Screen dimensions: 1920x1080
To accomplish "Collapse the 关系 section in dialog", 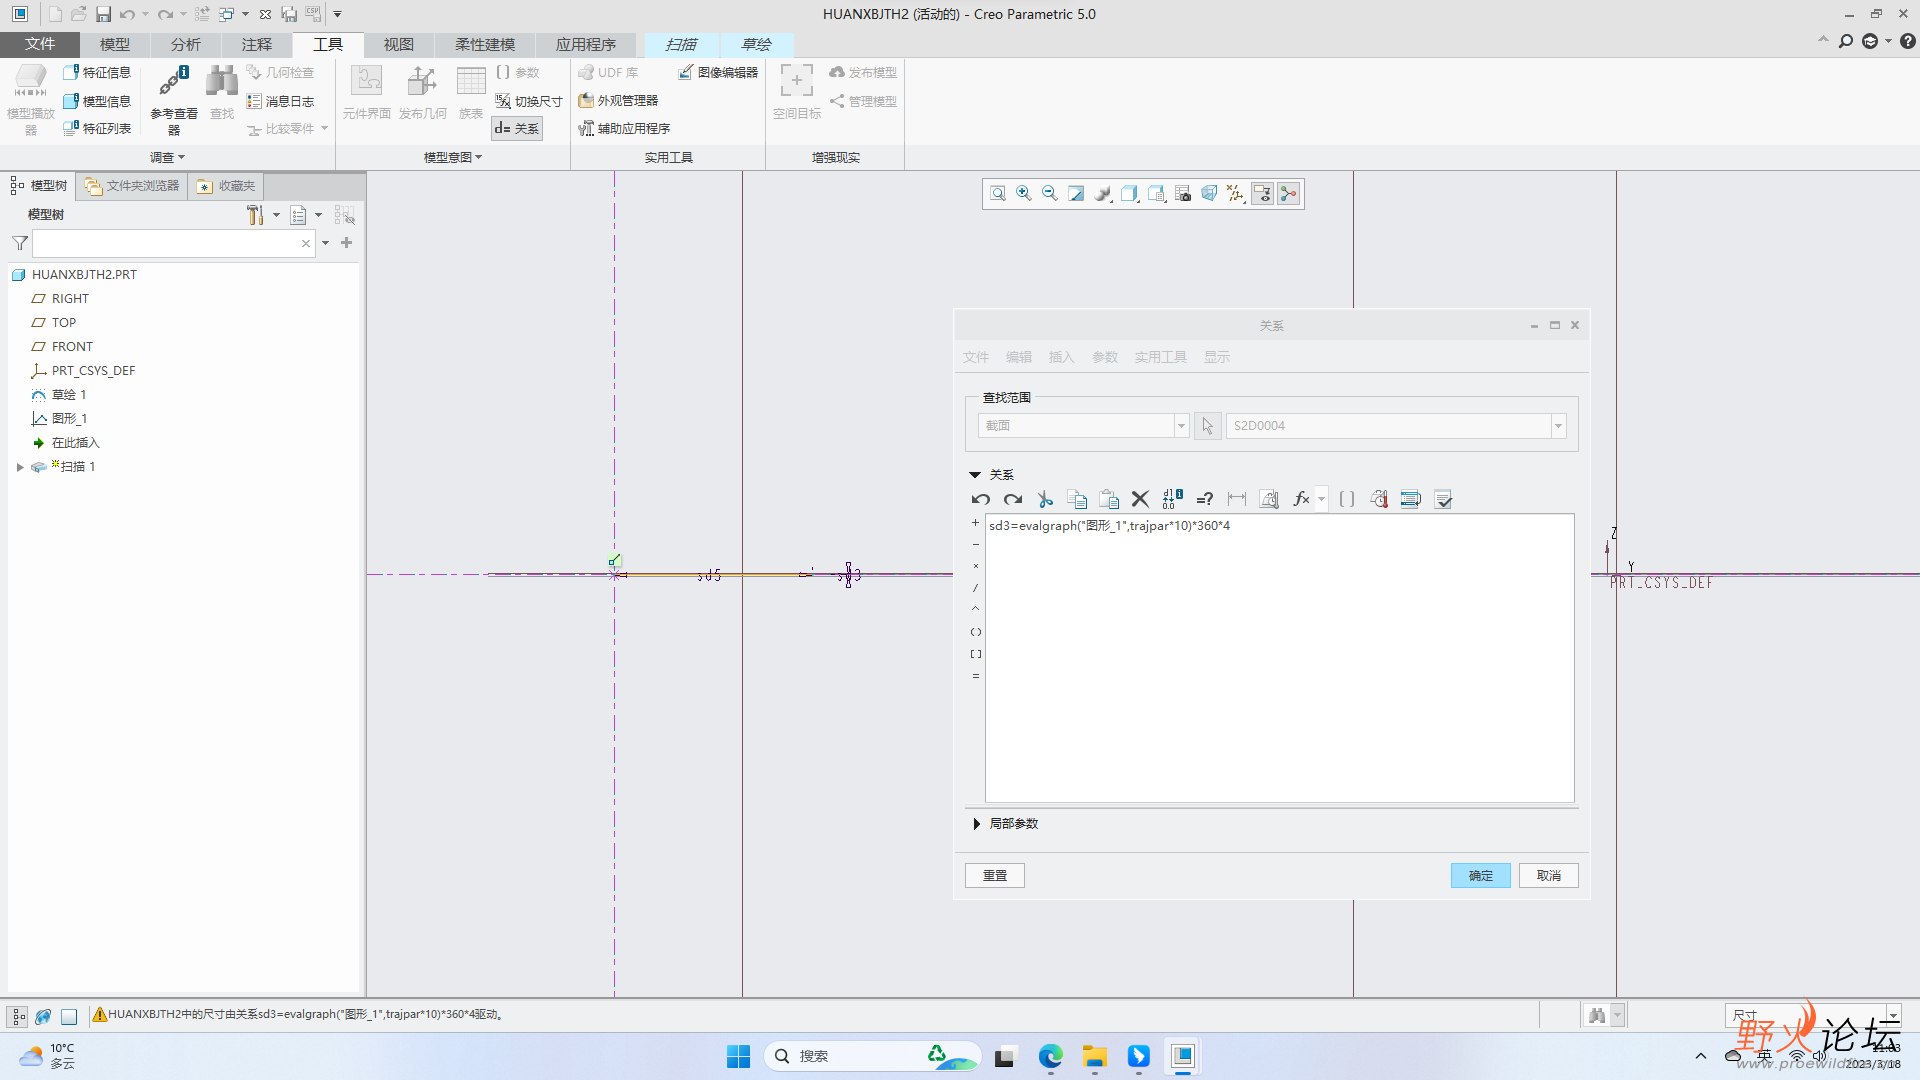I will click(x=975, y=475).
